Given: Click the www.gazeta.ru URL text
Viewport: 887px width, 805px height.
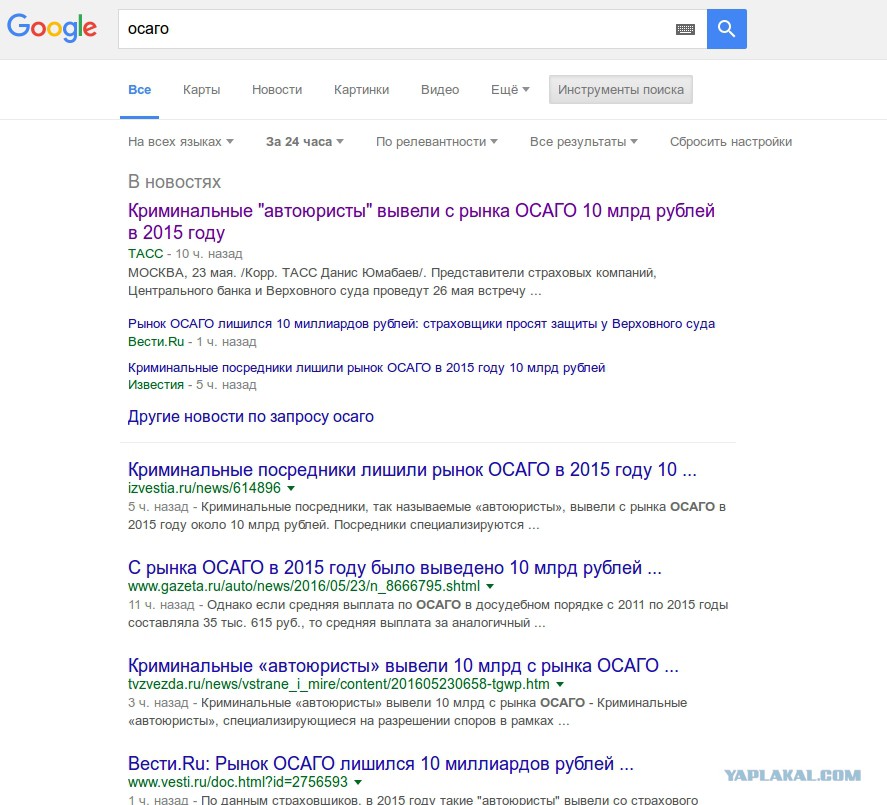Looking at the screenshot, I should [x=304, y=586].
